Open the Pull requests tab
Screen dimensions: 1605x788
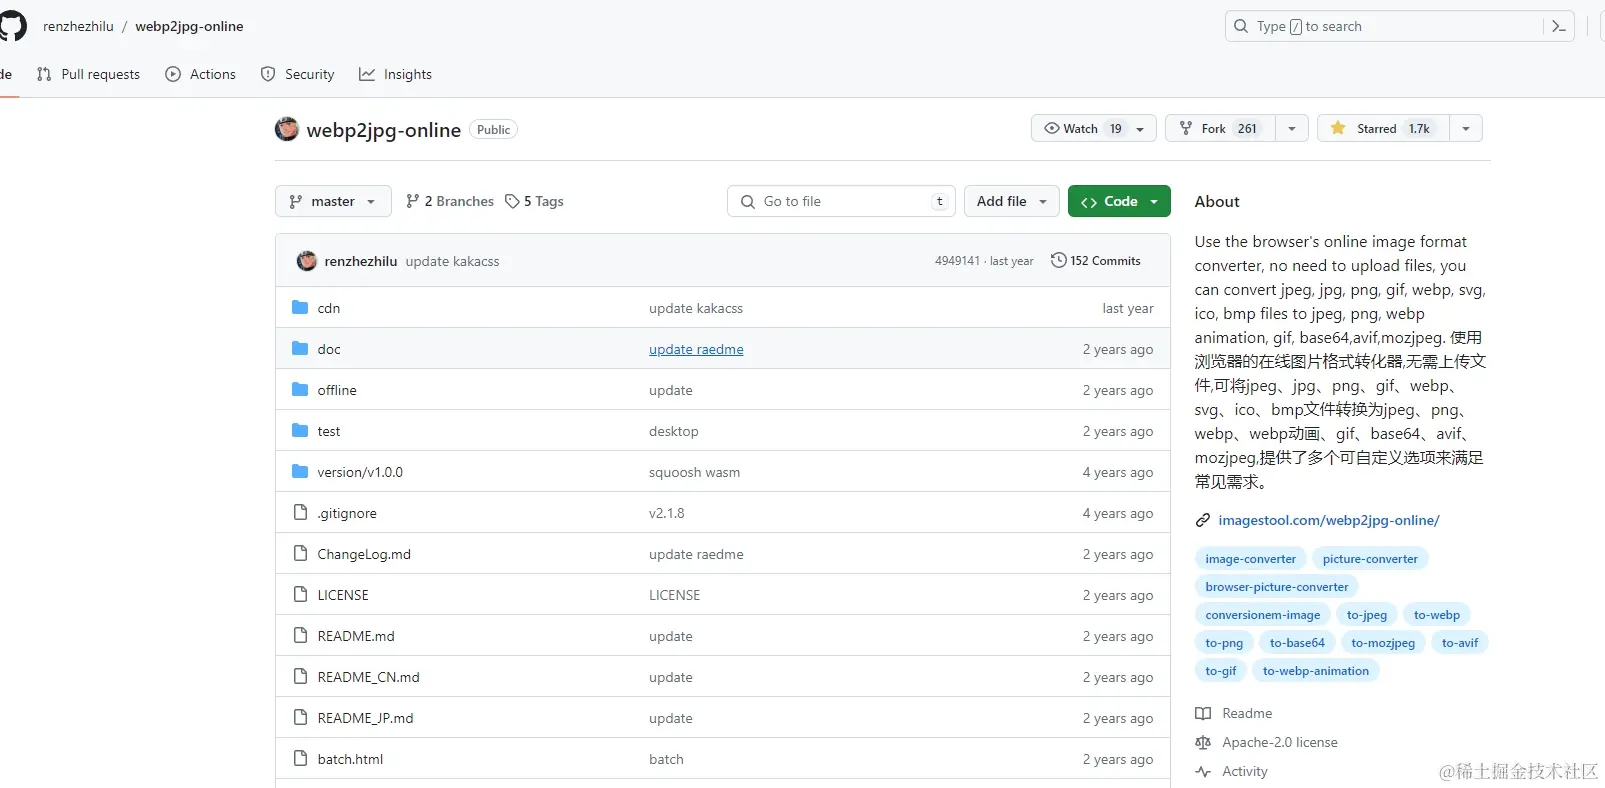click(x=88, y=74)
